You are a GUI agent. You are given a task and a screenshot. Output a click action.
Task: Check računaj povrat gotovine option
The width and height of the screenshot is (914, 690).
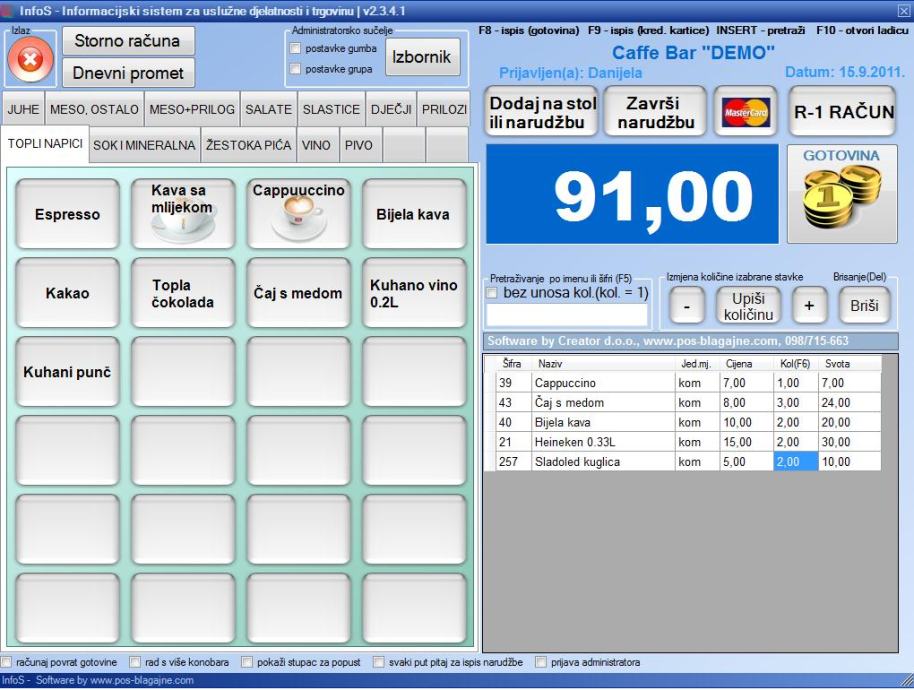coord(6,662)
